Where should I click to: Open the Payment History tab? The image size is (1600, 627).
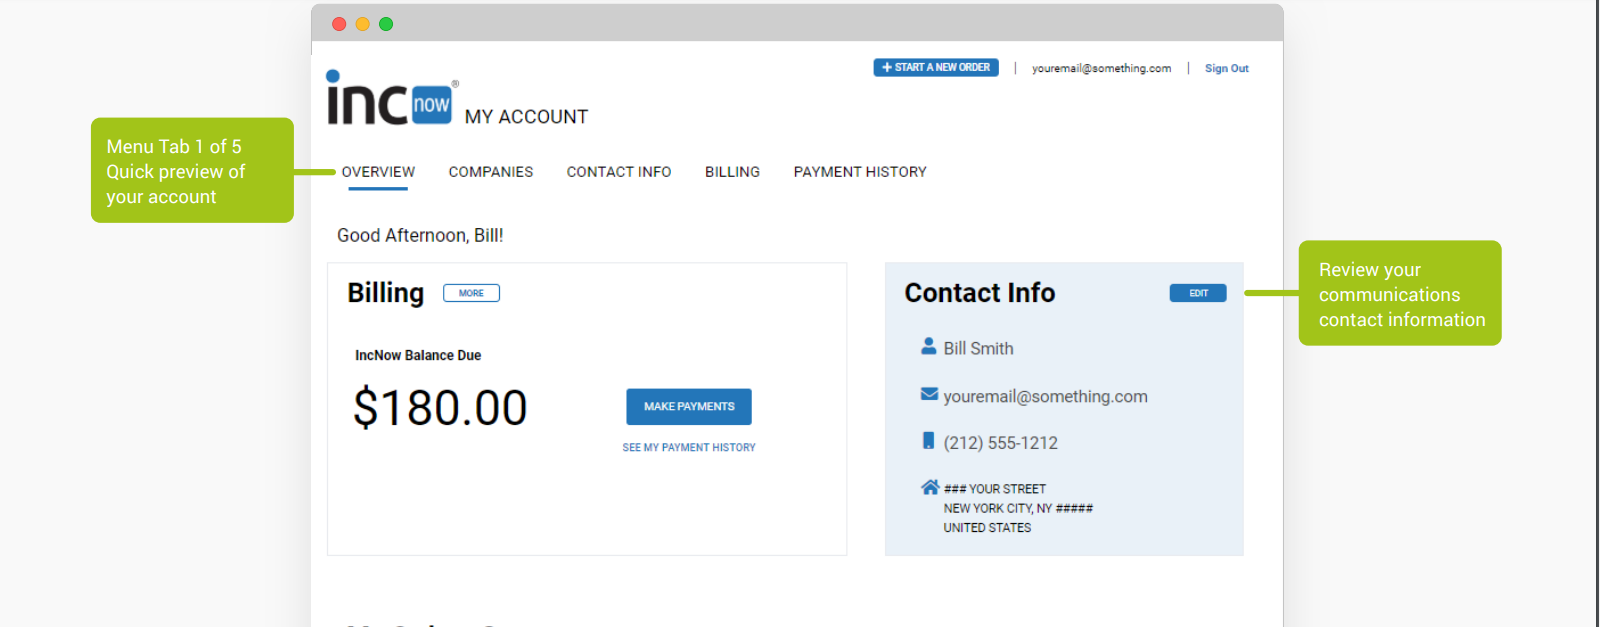coord(860,172)
